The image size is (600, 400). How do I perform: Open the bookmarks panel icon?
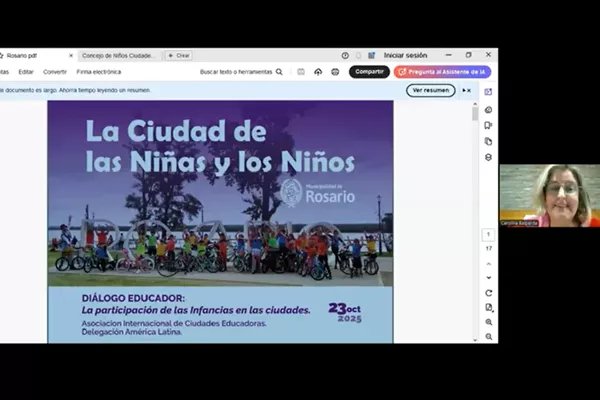coord(488,126)
